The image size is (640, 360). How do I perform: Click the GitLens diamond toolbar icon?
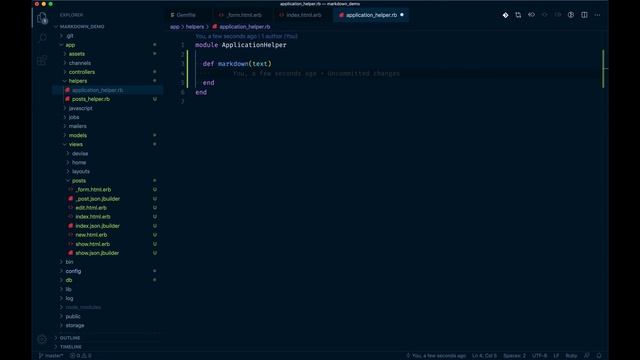click(x=505, y=15)
